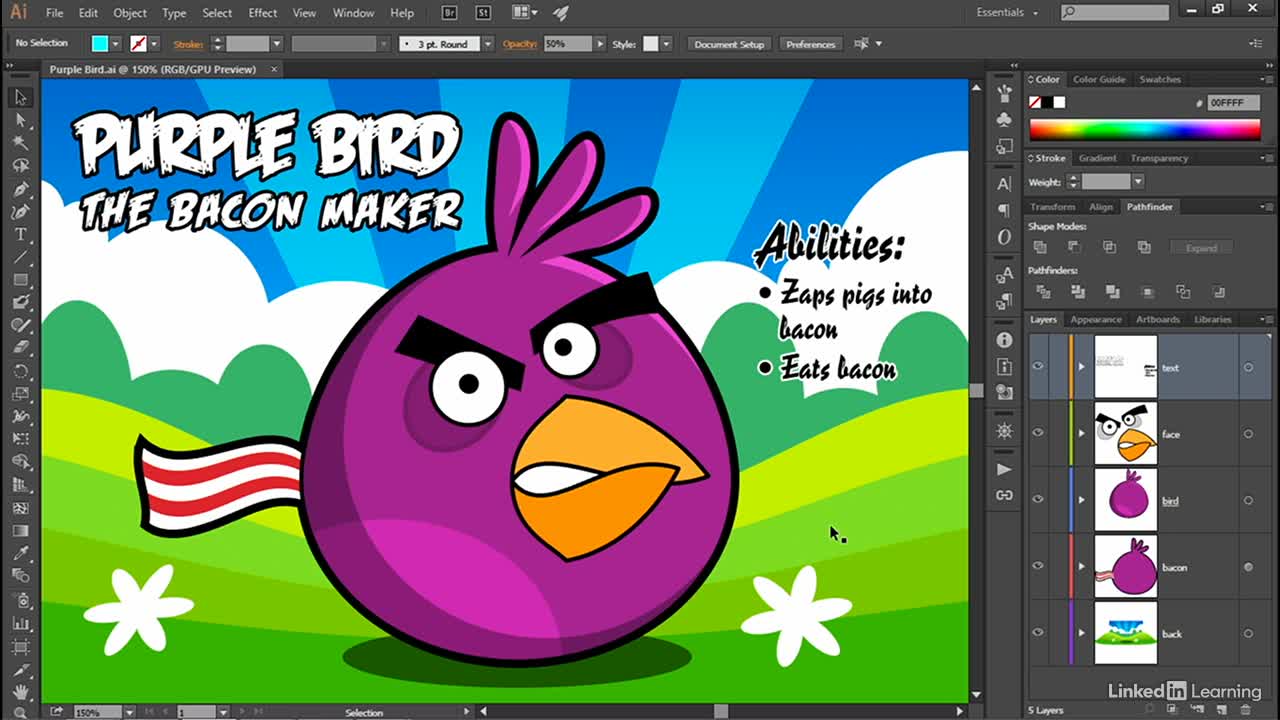
Task: Expand the back layer disclosure triangle
Action: click(x=1081, y=633)
